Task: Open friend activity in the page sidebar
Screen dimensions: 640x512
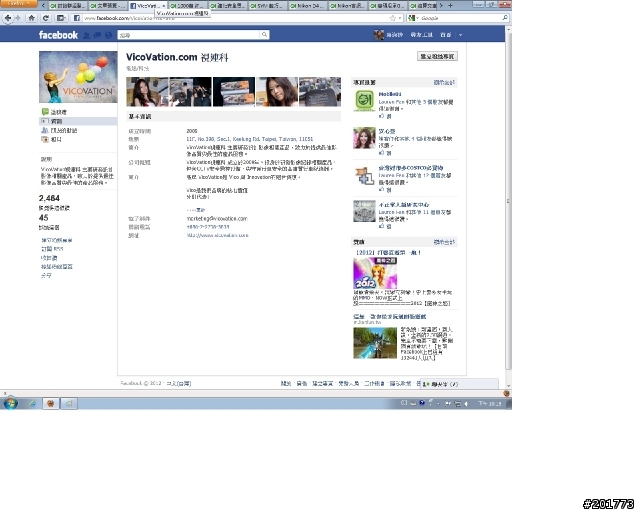Action: click(59, 130)
